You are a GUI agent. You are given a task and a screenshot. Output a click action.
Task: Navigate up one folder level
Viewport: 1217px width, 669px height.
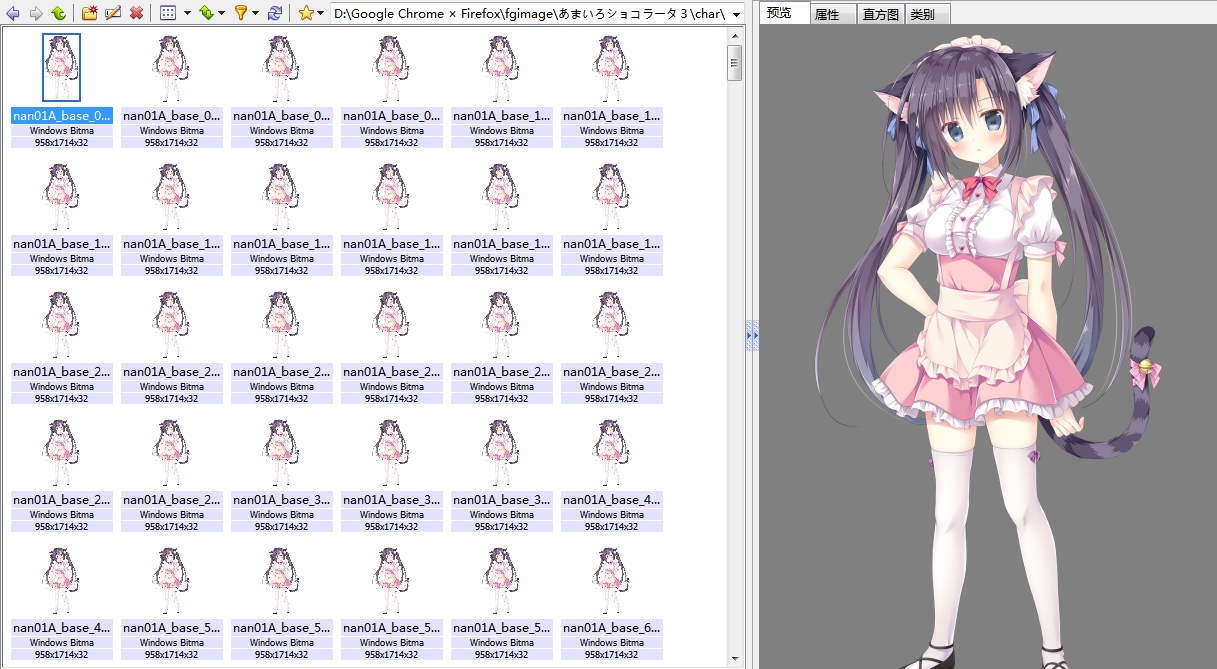58,13
